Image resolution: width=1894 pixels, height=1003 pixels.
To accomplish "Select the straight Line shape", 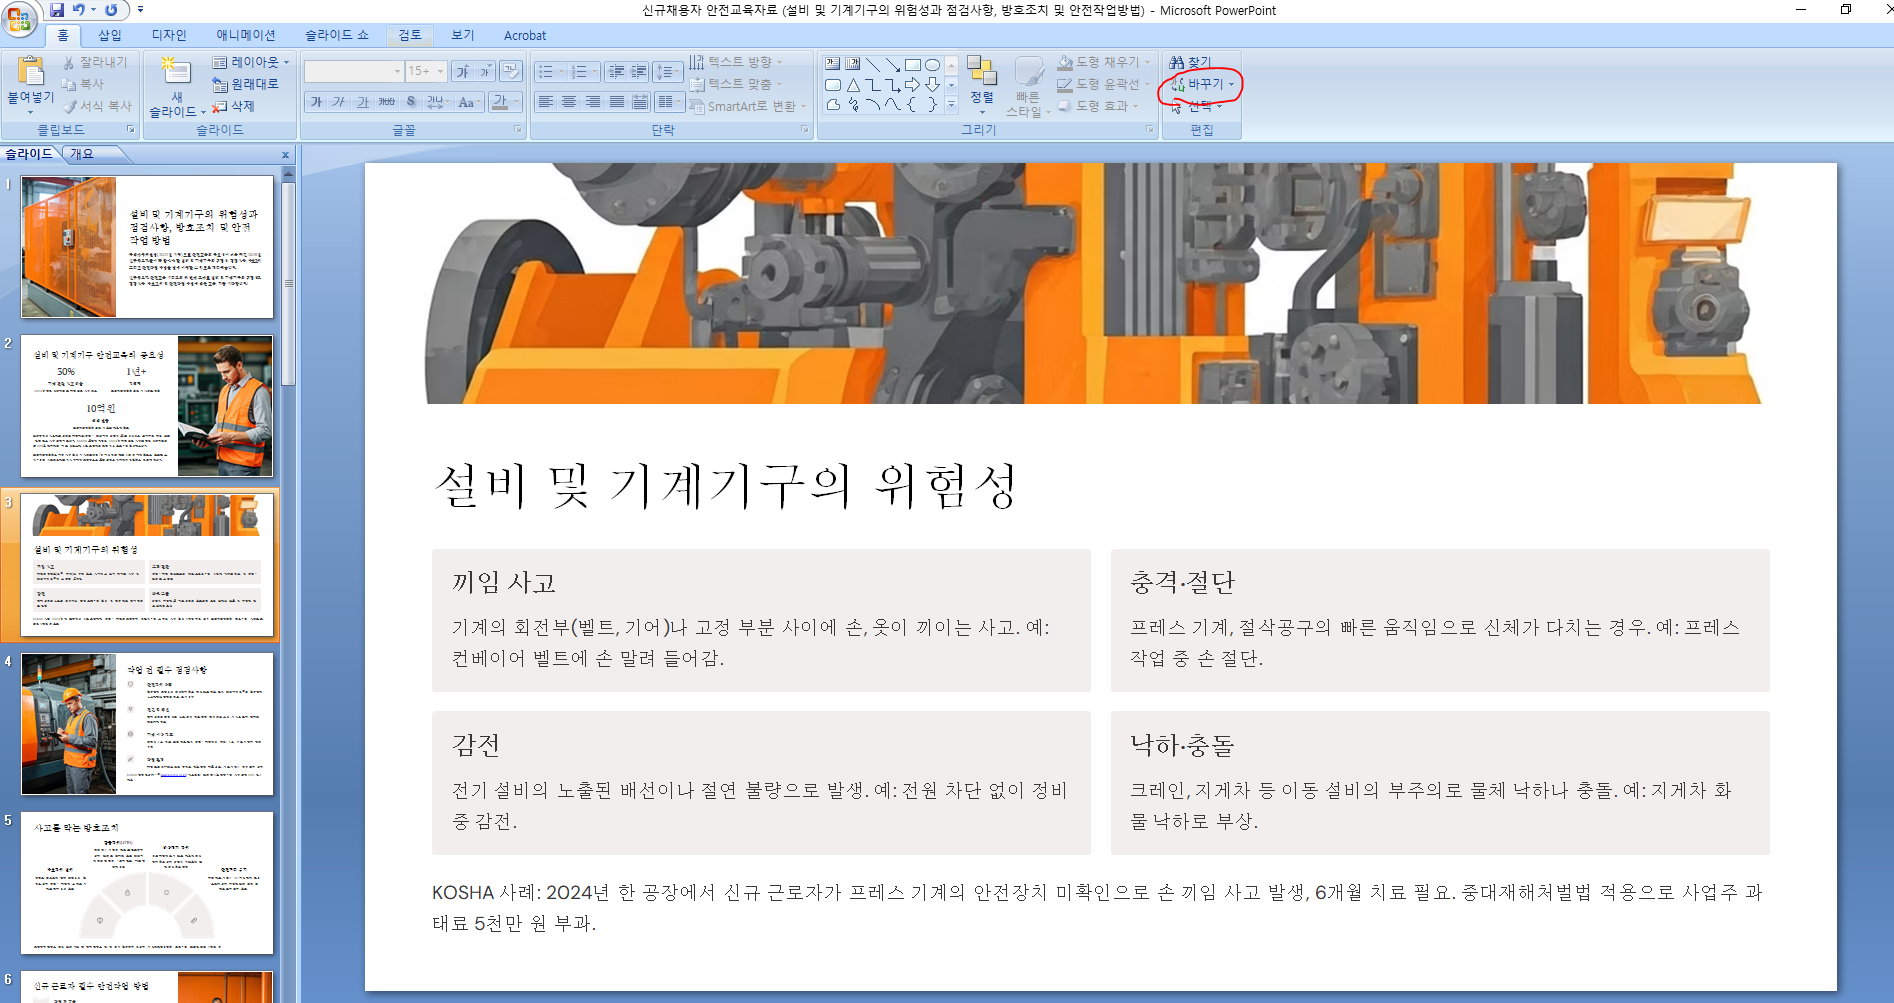I will coord(873,64).
